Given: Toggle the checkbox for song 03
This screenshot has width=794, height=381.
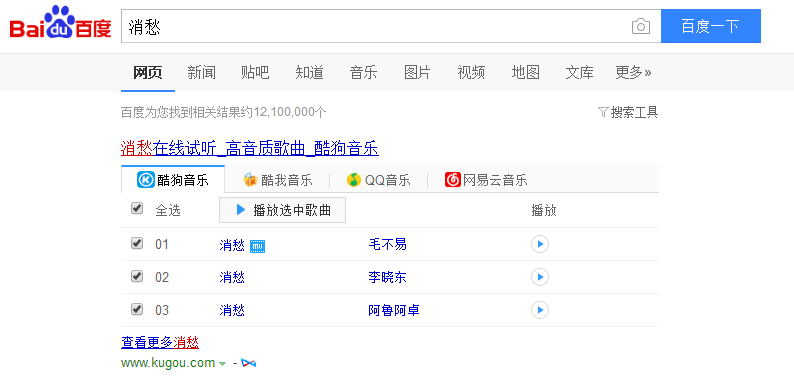Looking at the screenshot, I should [137, 309].
